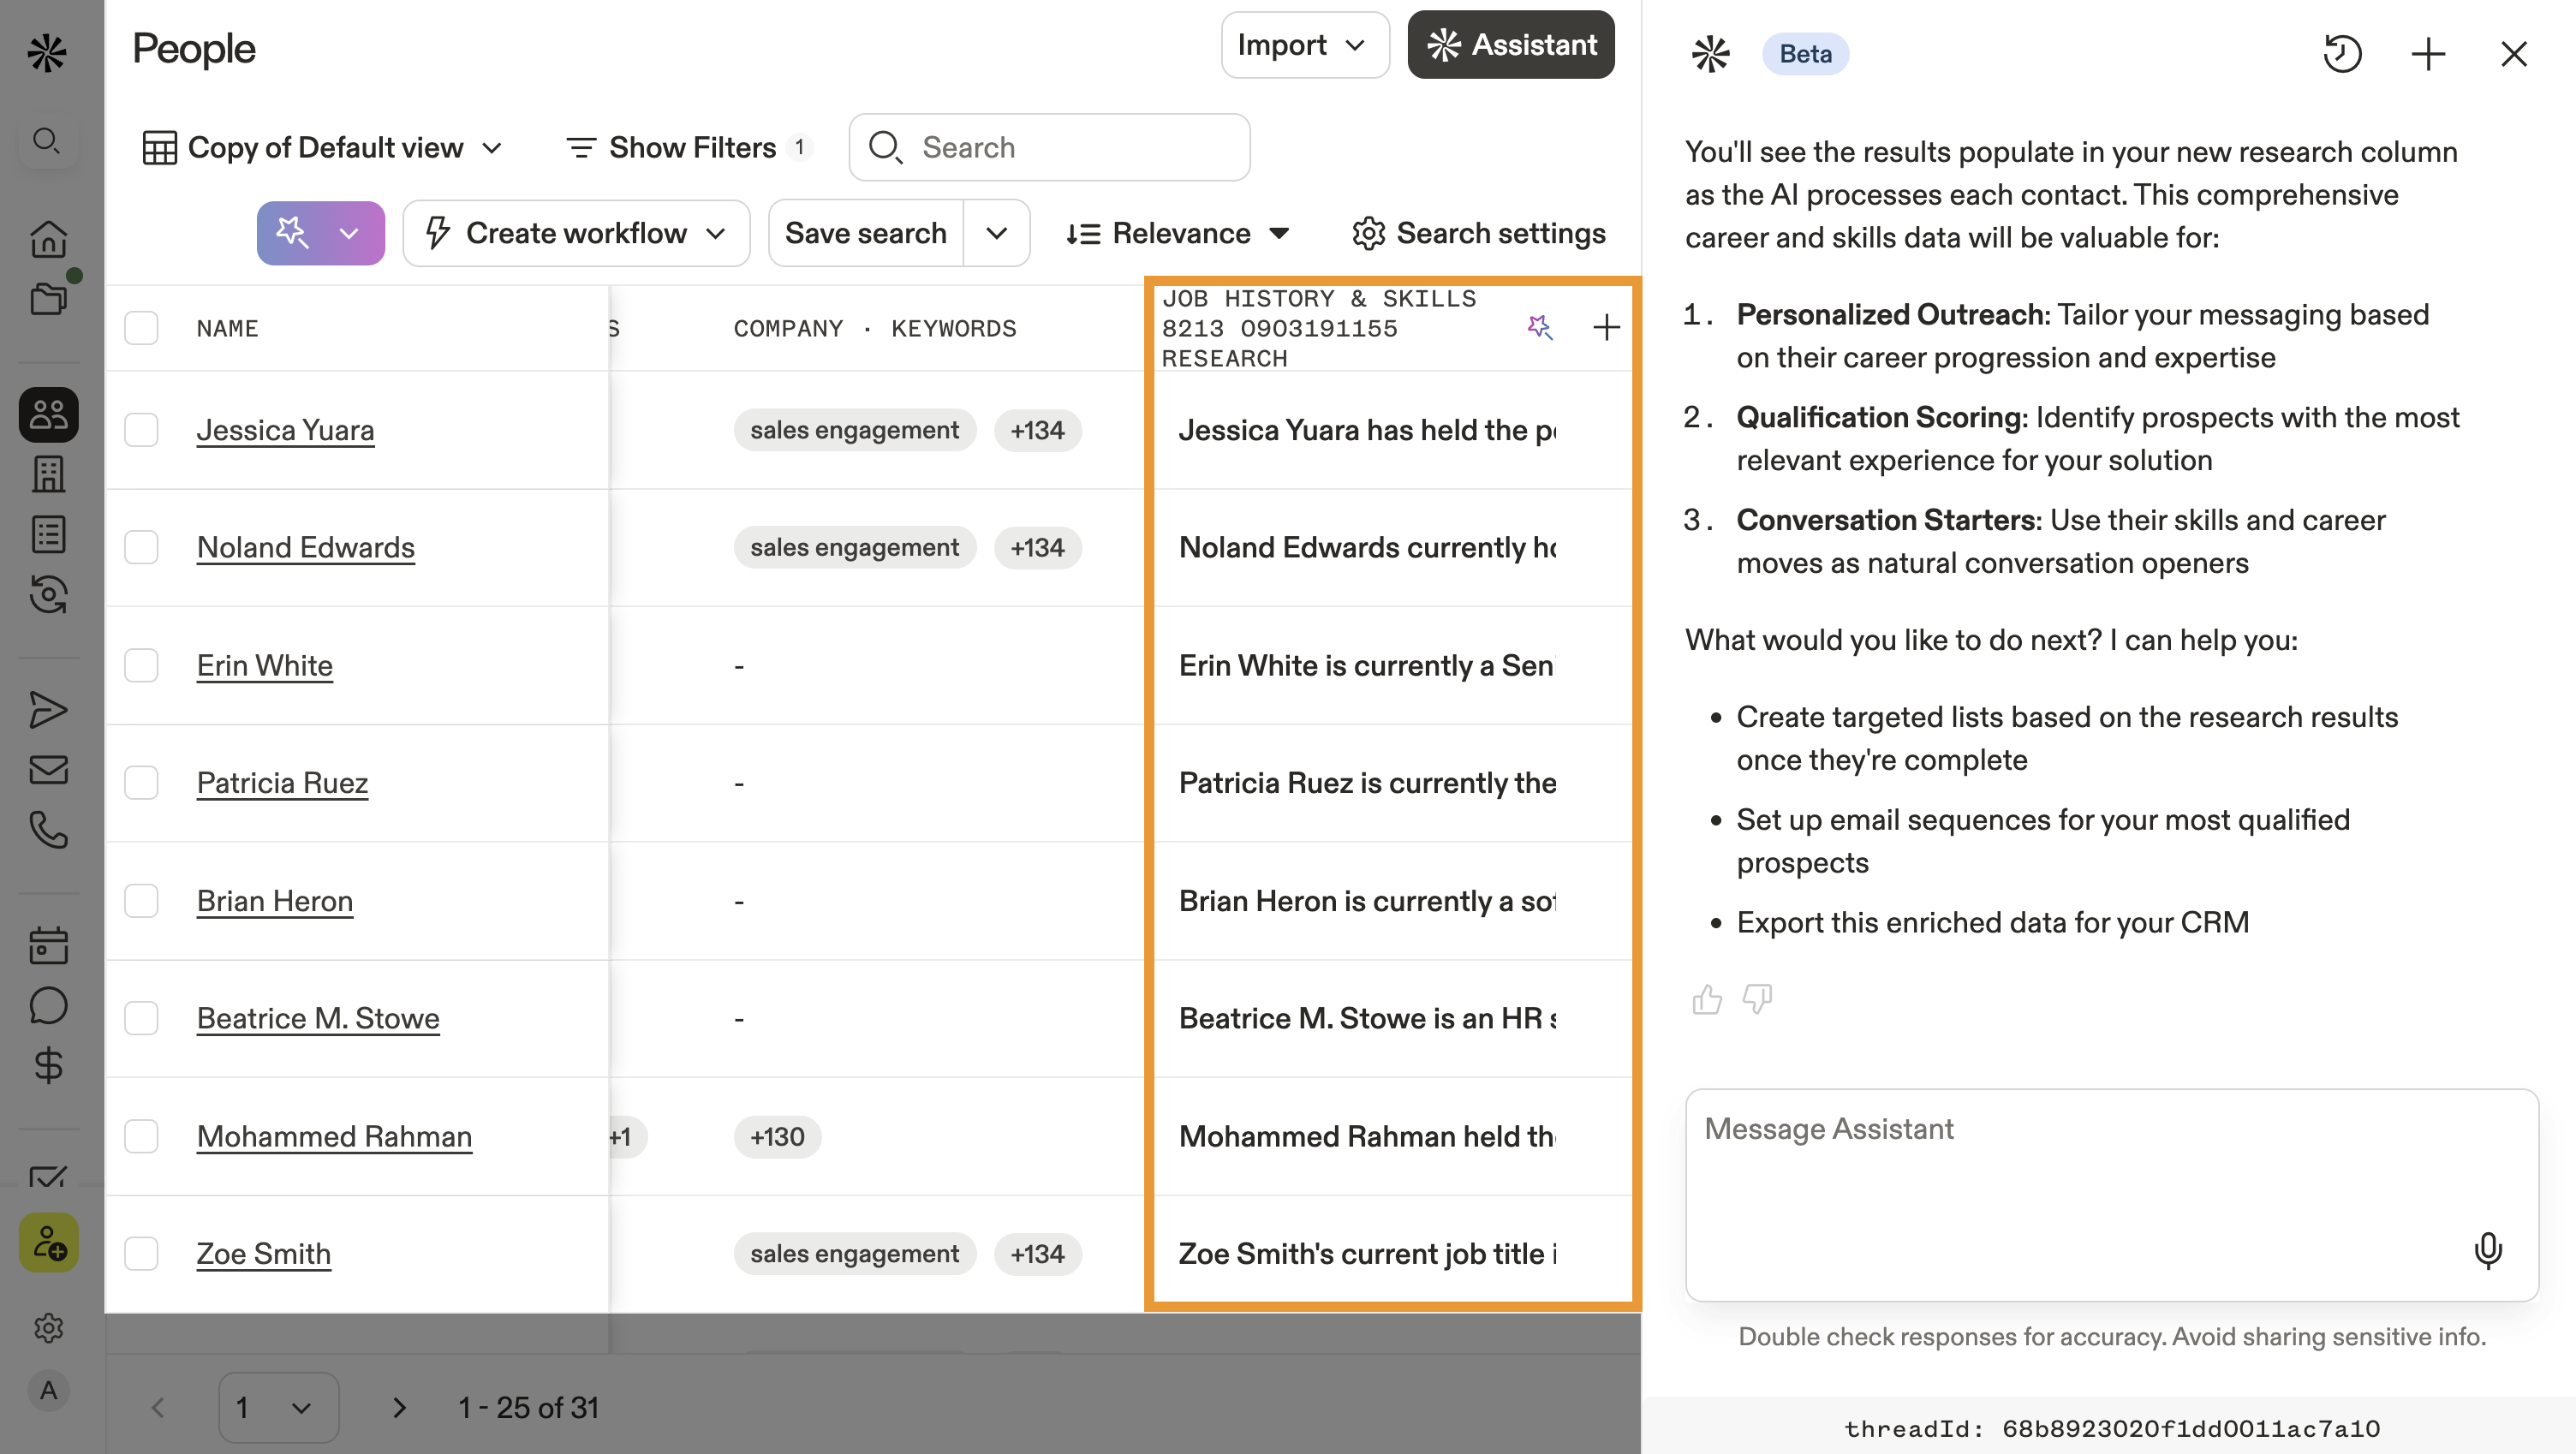Viewport: 2576px width, 1454px height.
Task: Open chat history clock icon
Action: [2341, 54]
